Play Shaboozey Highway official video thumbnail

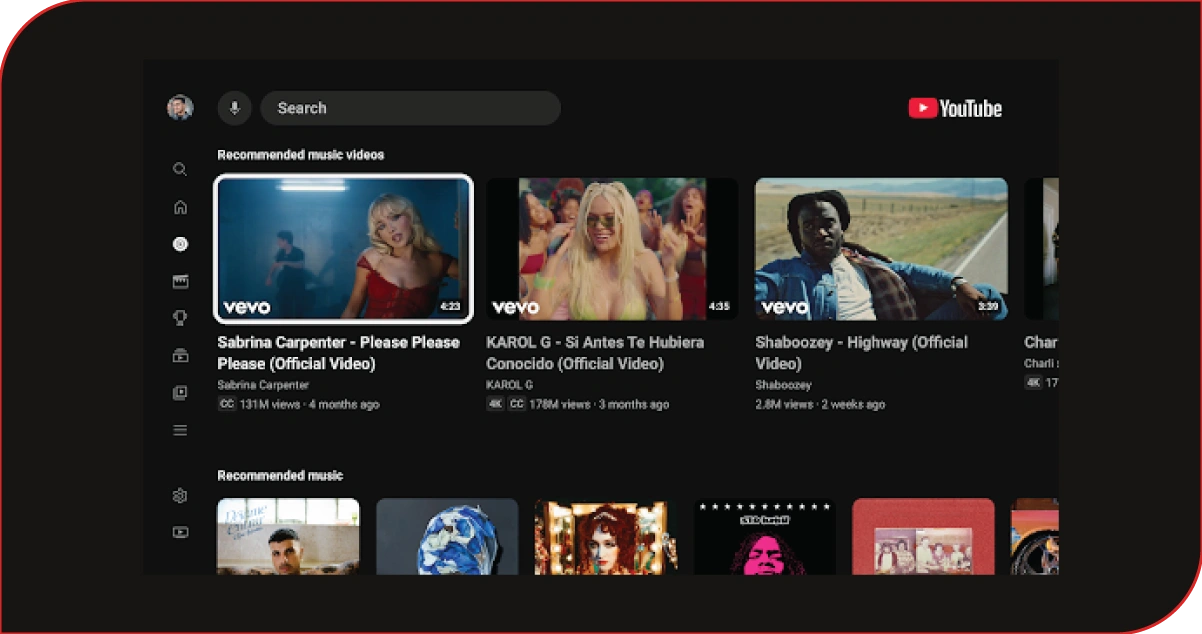pos(881,249)
